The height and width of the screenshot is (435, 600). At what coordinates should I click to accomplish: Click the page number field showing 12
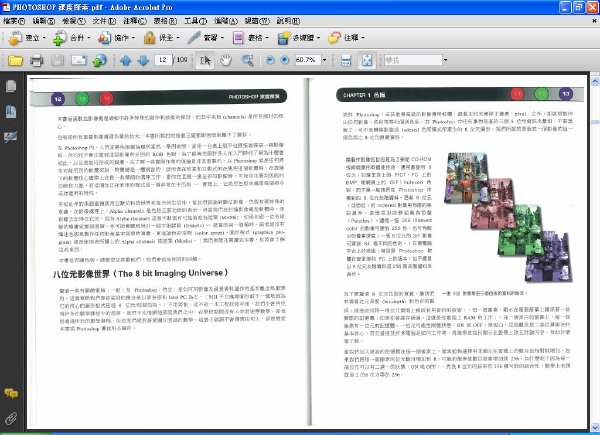point(163,60)
